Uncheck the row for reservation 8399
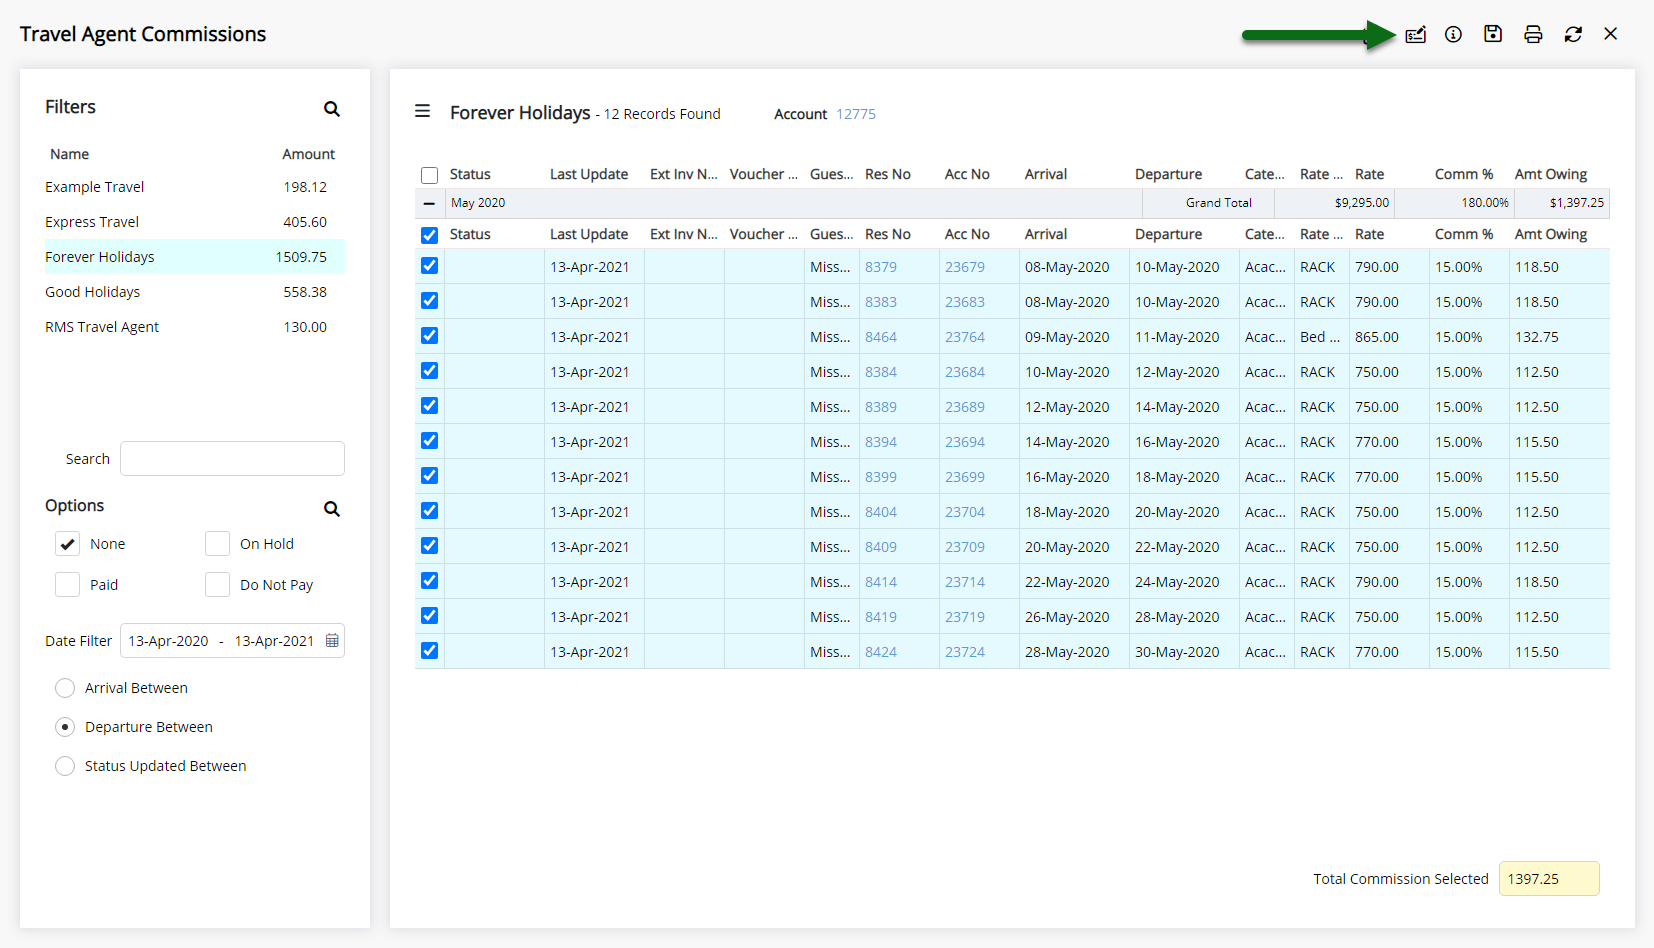The height and width of the screenshot is (948, 1654). 430,476
